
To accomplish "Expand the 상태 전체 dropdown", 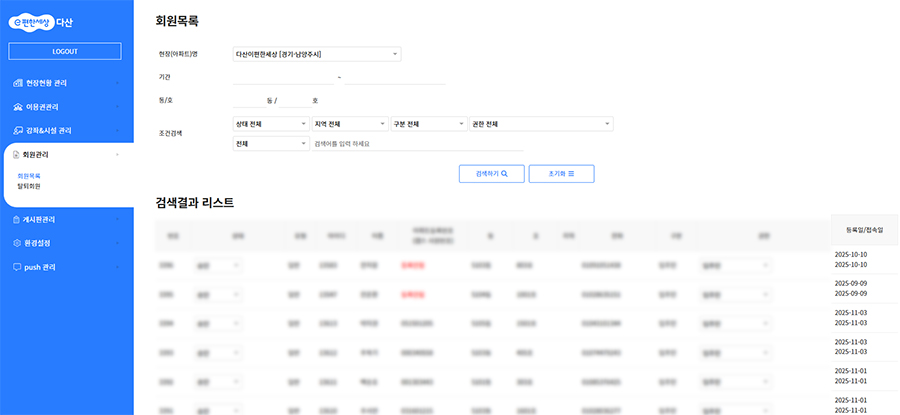I will point(270,124).
